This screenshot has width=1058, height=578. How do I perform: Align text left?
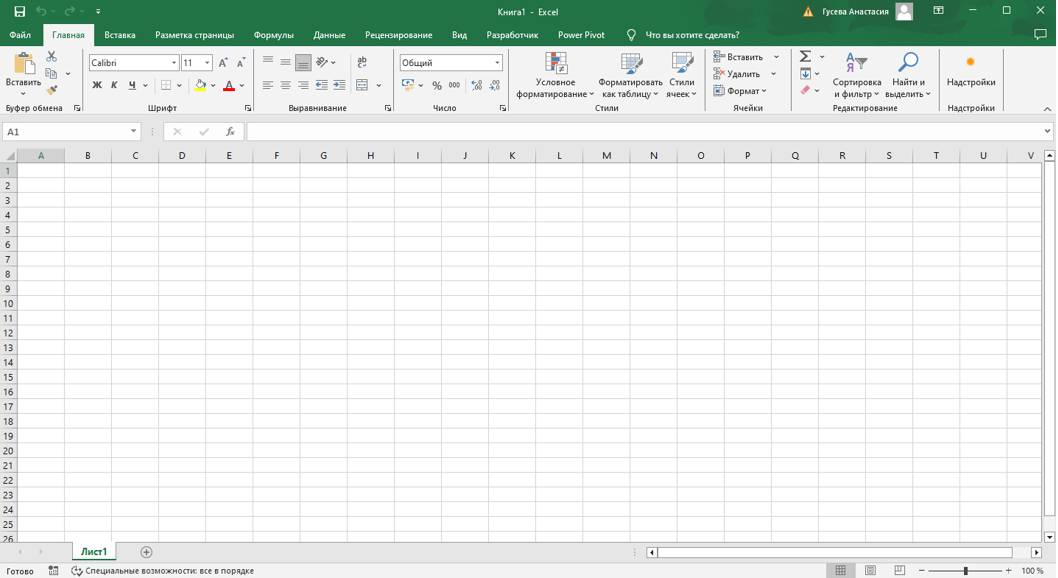268,85
